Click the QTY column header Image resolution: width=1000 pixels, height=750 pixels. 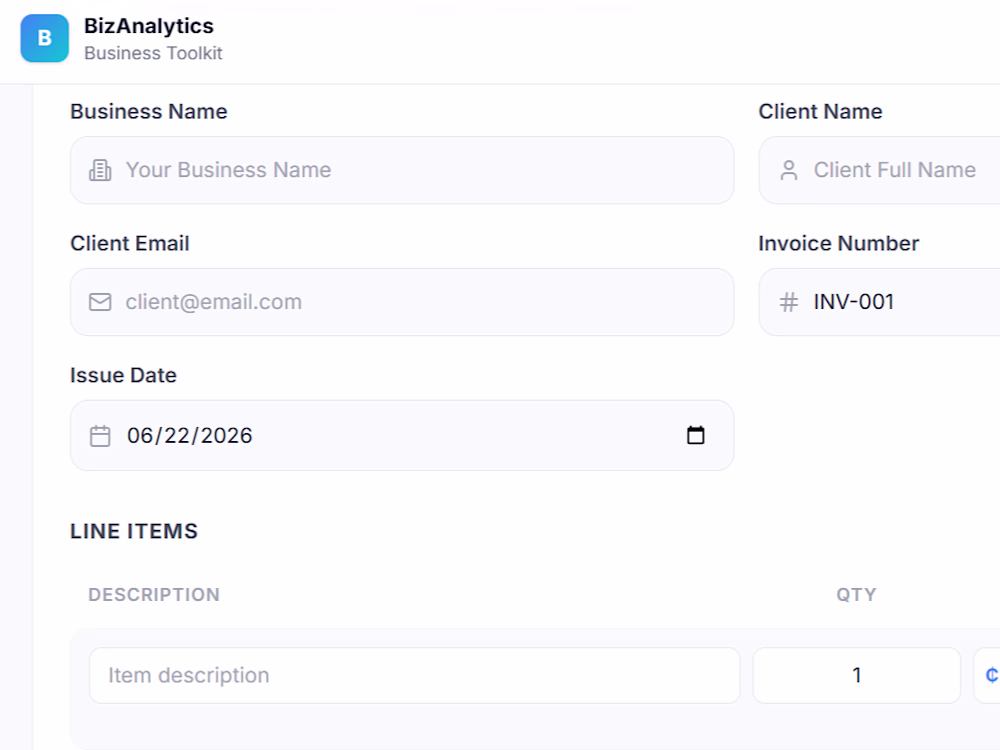coord(857,594)
